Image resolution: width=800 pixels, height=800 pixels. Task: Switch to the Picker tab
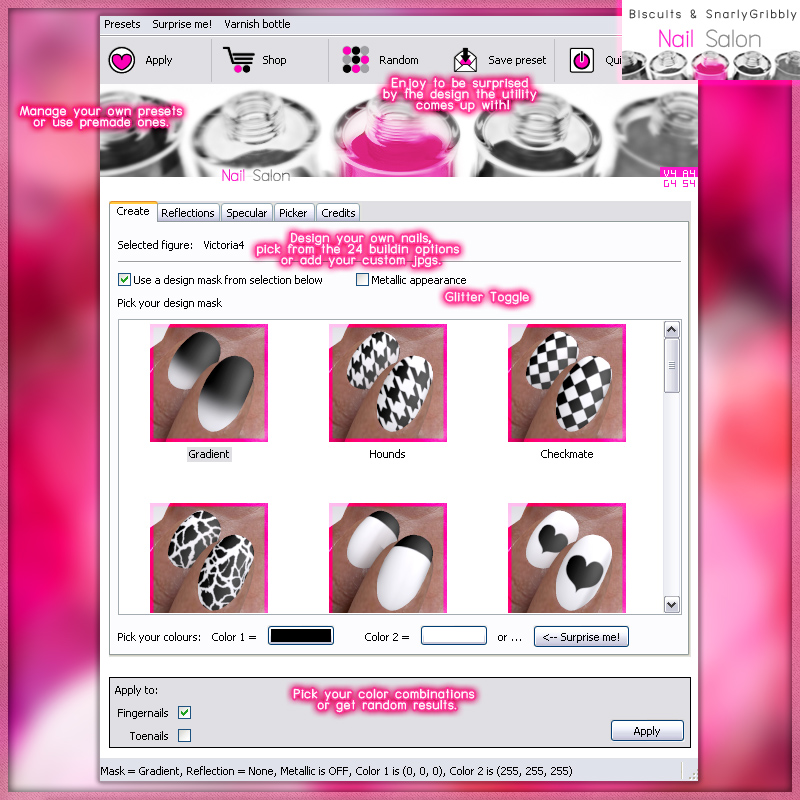point(293,213)
